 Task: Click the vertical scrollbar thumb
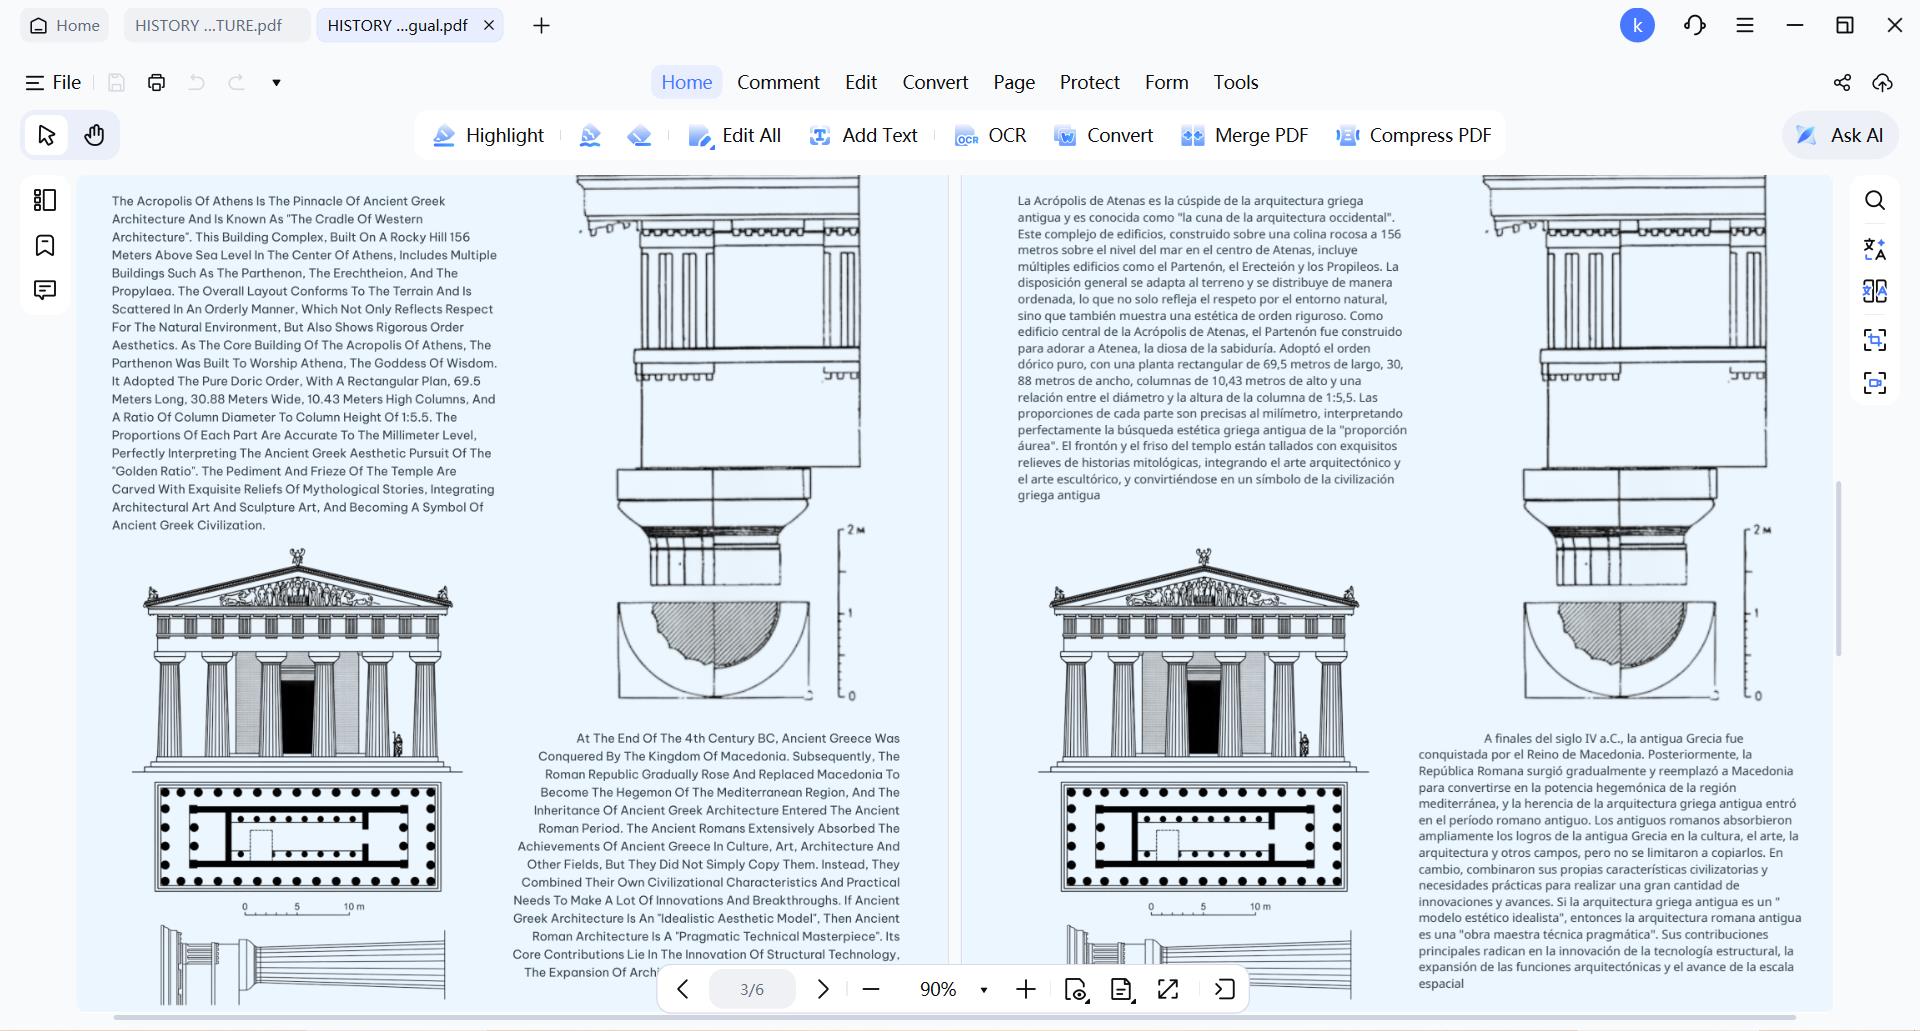point(1838,568)
